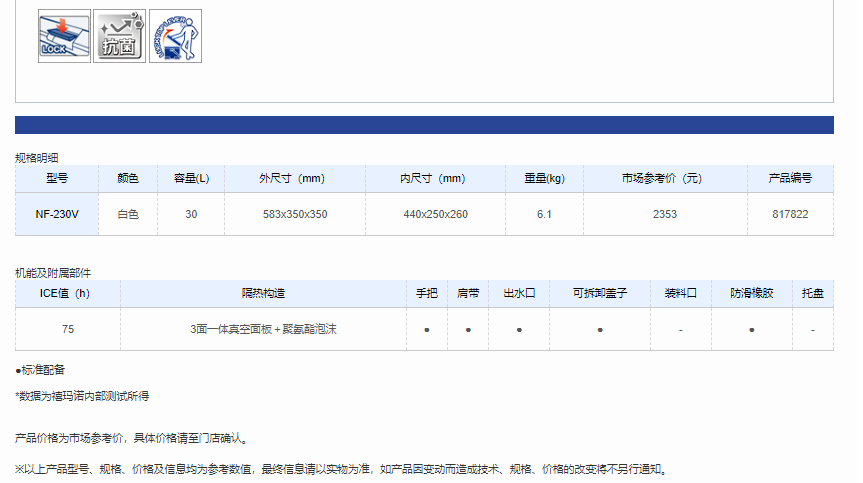Screen dimensions: 863x483
Task: Click the dot under 出水口
Action: click(x=519, y=330)
